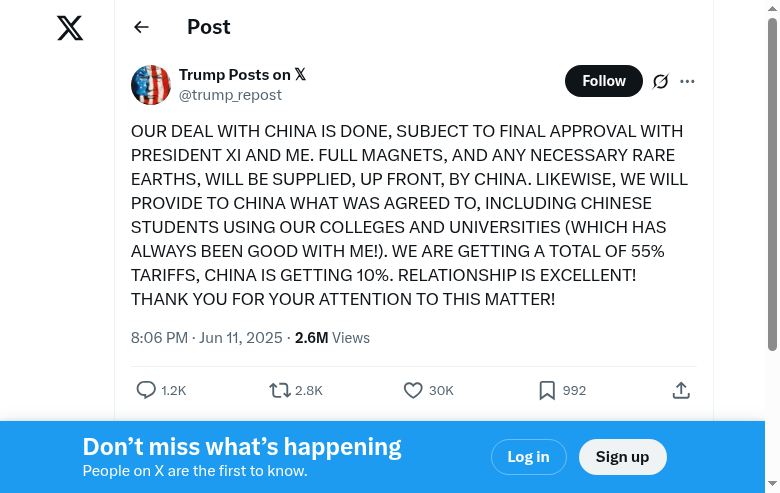Bookmark the post with bookmark icon
Screen dimensions: 780x493
[547, 390]
